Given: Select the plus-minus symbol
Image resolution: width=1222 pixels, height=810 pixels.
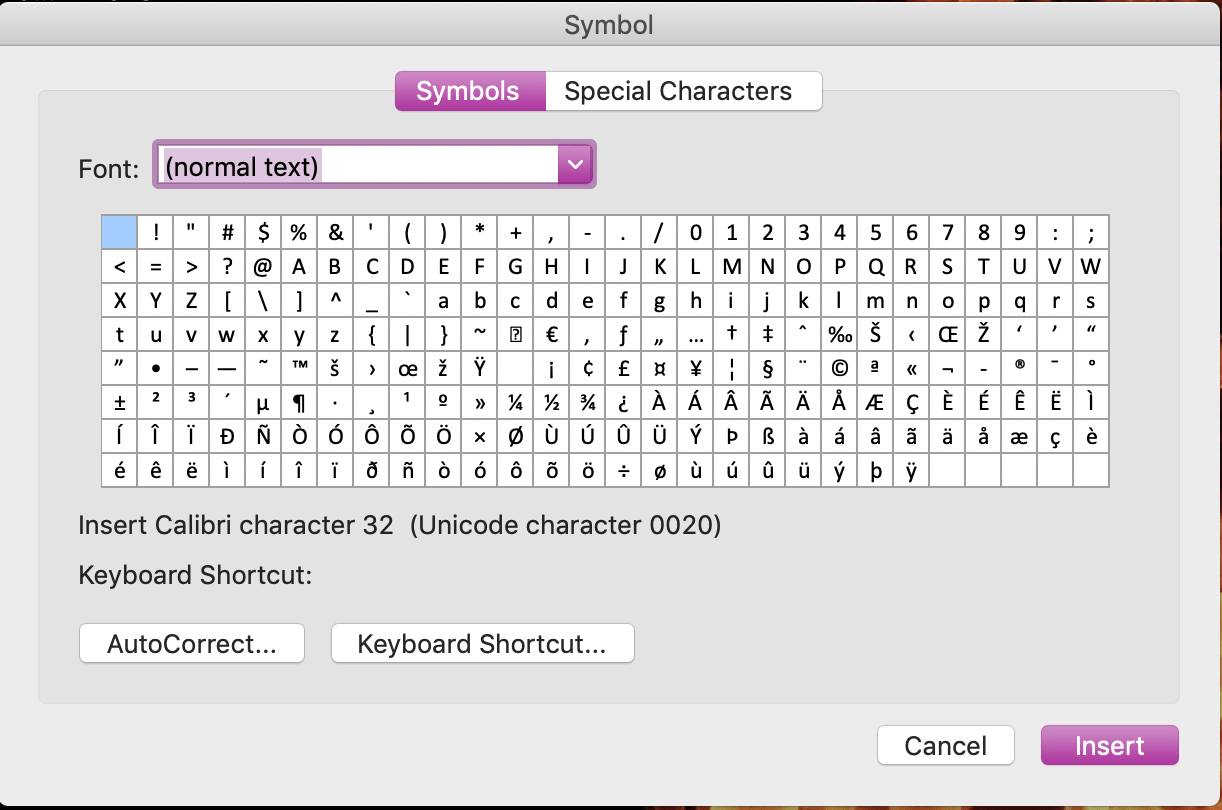Looking at the screenshot, I should [x=119, y=403].
